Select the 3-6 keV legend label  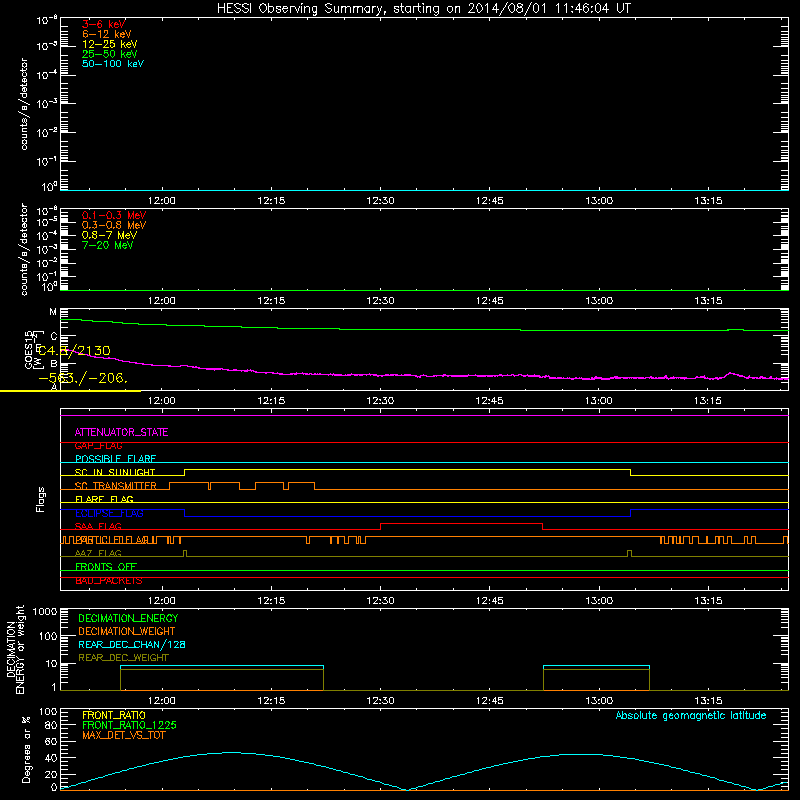(104, 24)
